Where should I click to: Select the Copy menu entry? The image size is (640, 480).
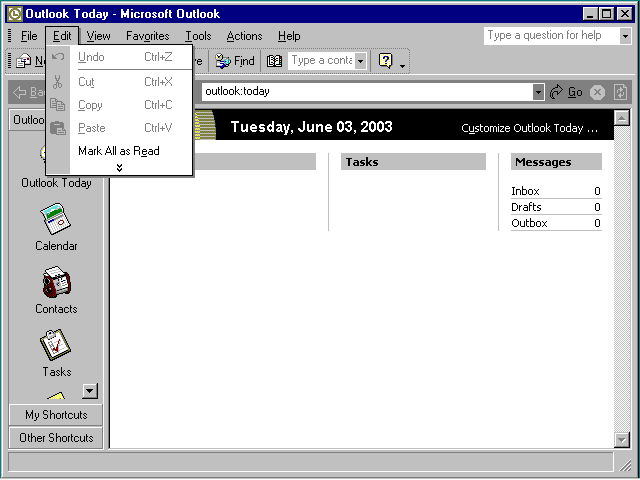(118, 105)
